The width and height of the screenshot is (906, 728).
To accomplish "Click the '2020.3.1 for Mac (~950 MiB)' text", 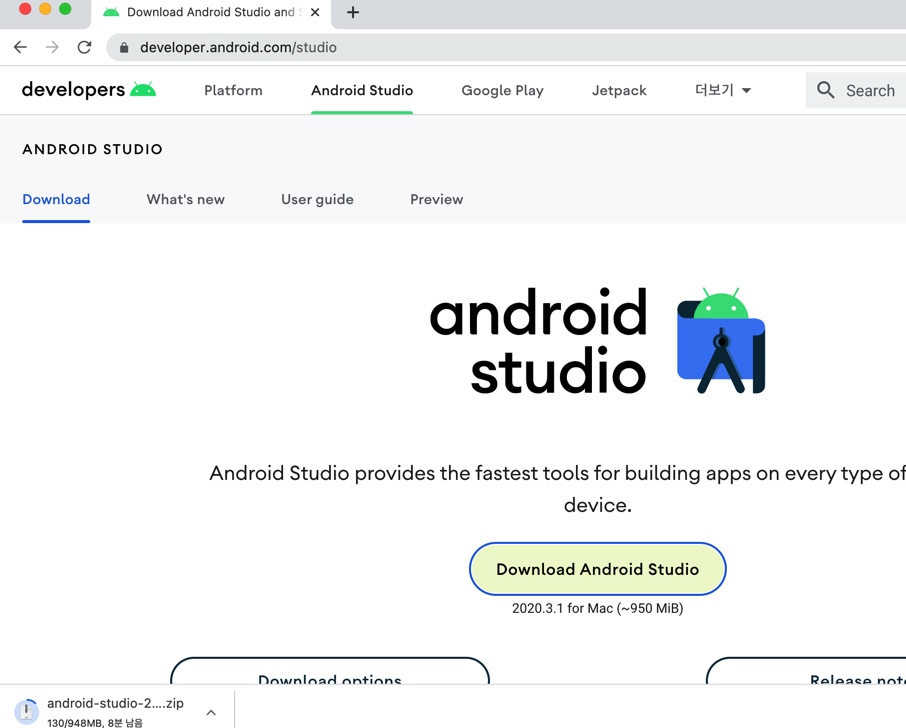I will tap(597, 608).
